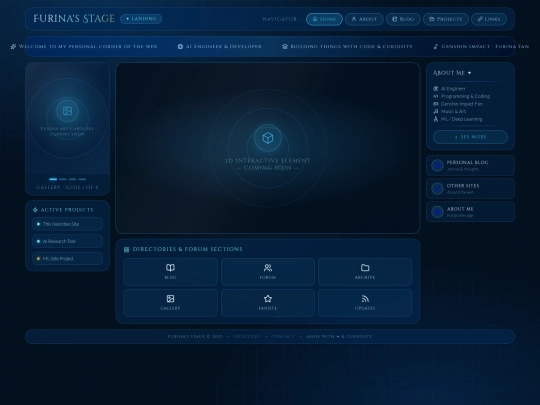Click the 3D Interactive Element coming soon text
The image size is (540, 405).
pyautogui.click(x=268, y=164)
